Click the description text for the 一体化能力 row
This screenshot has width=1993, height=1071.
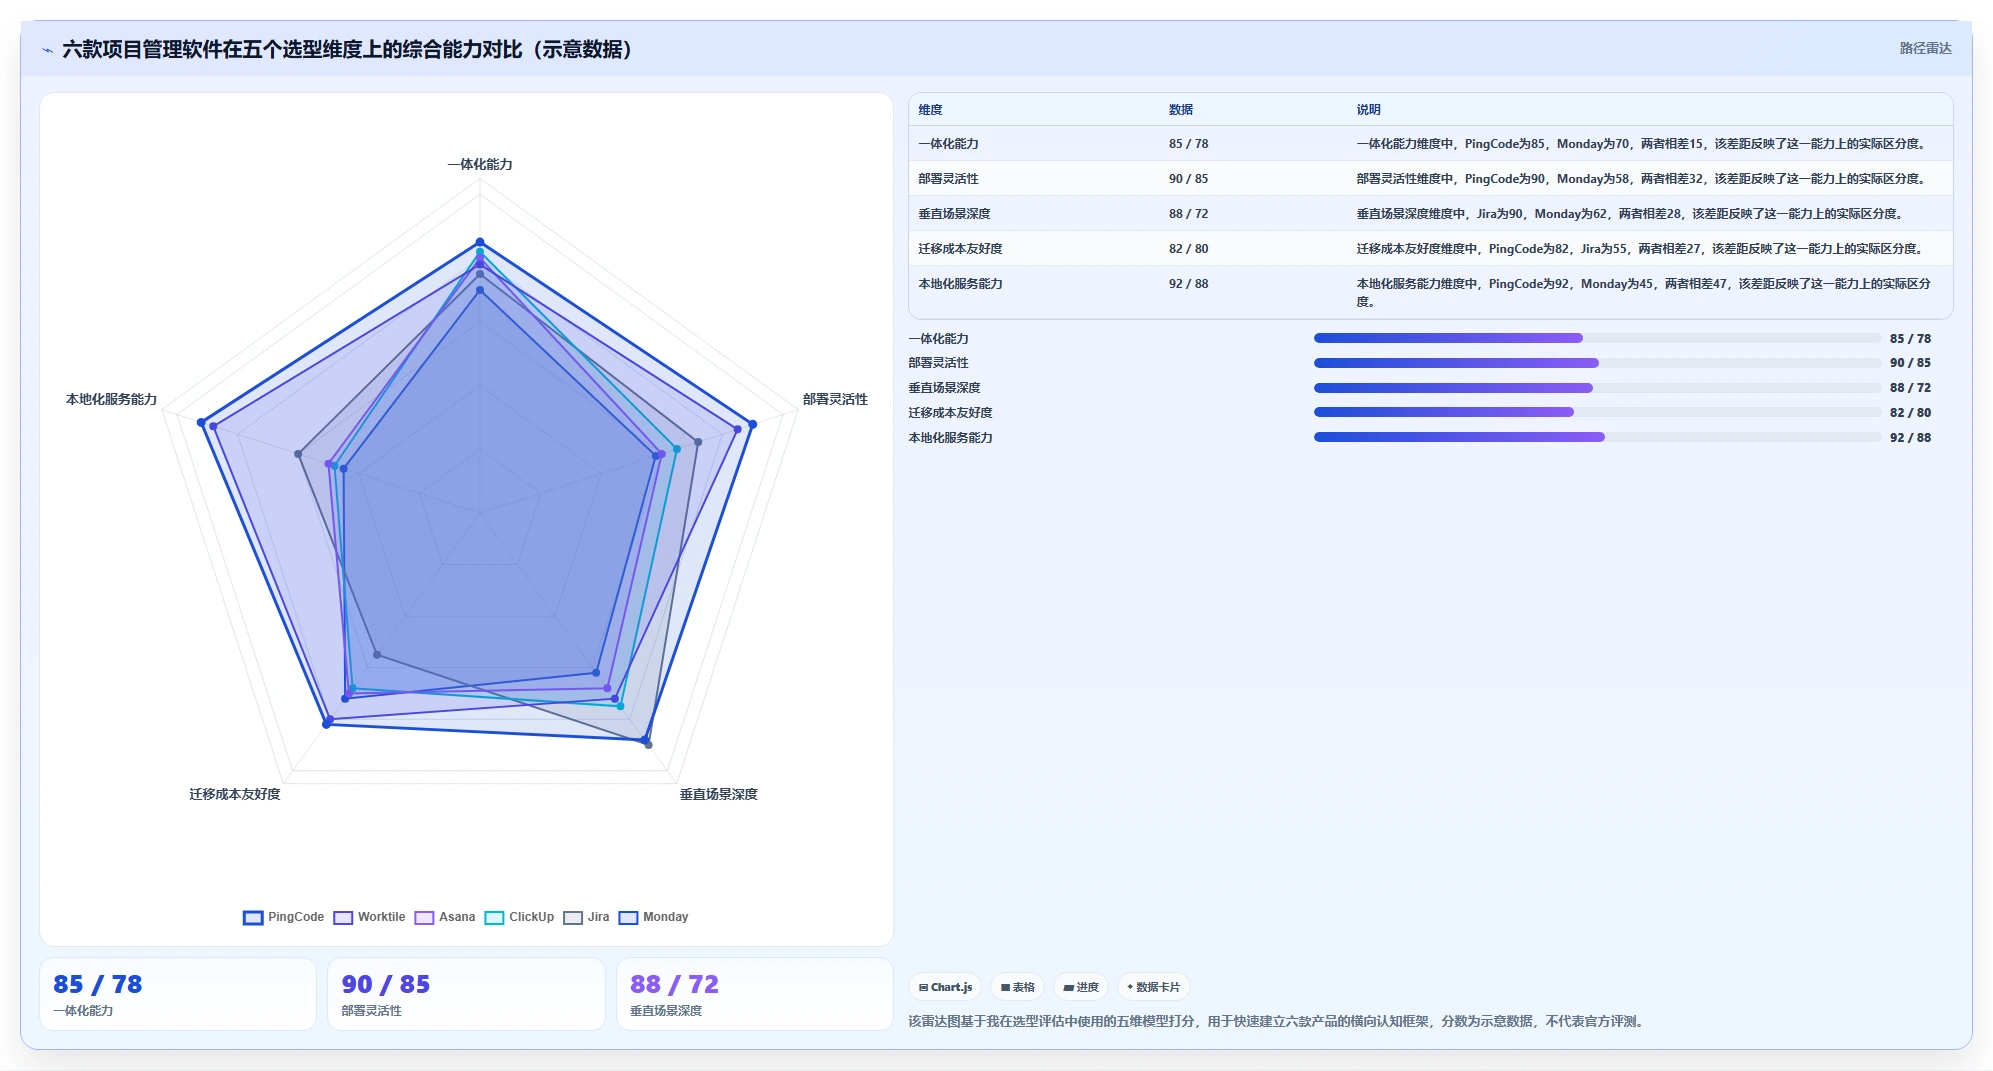[x=1642, y=144]
